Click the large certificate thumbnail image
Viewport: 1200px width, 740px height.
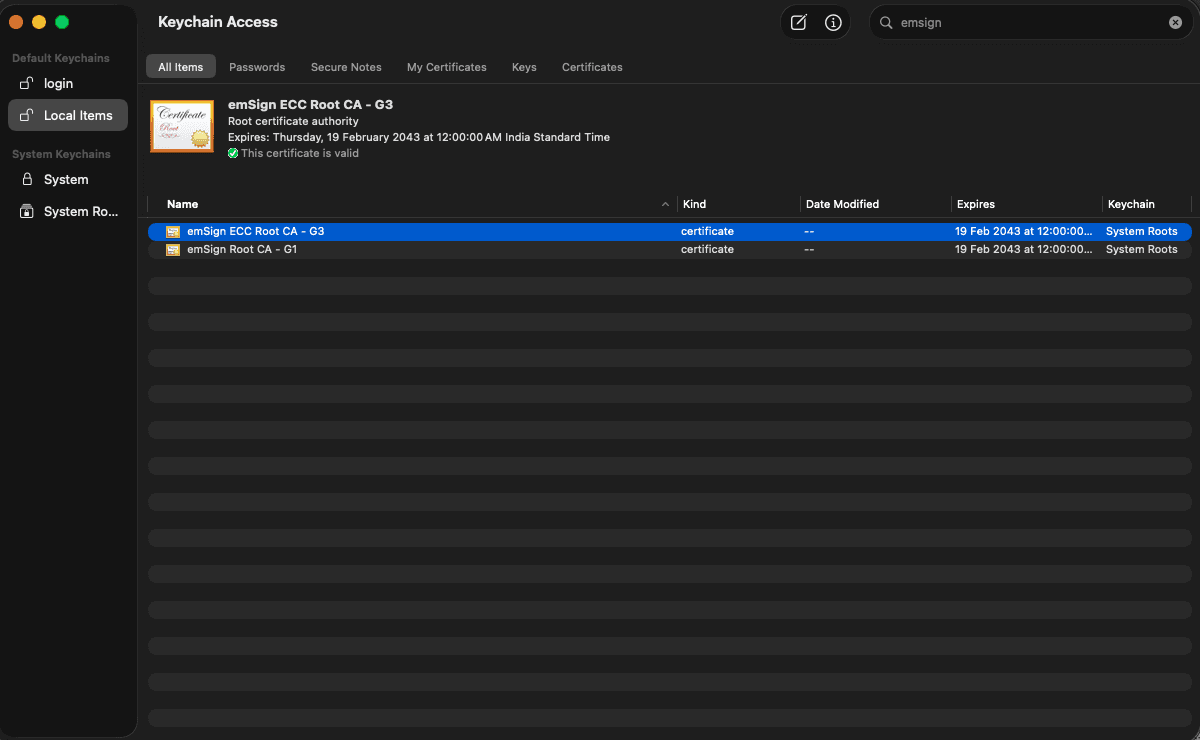[181, 126]
